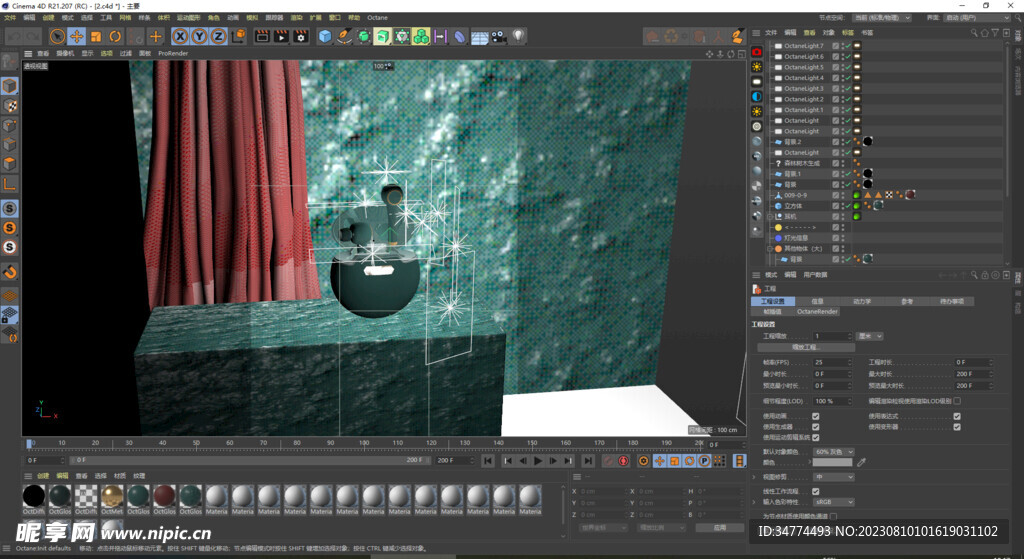Disable the 线性工作流程 checkbox
The width and height of the screenshot is (1024, 559).
(816, 491)
